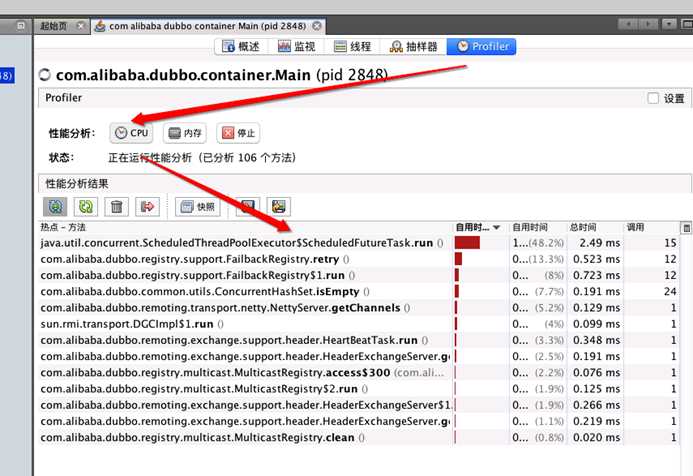Select row MulticastRegistry$2.run ()

(358, 389)
